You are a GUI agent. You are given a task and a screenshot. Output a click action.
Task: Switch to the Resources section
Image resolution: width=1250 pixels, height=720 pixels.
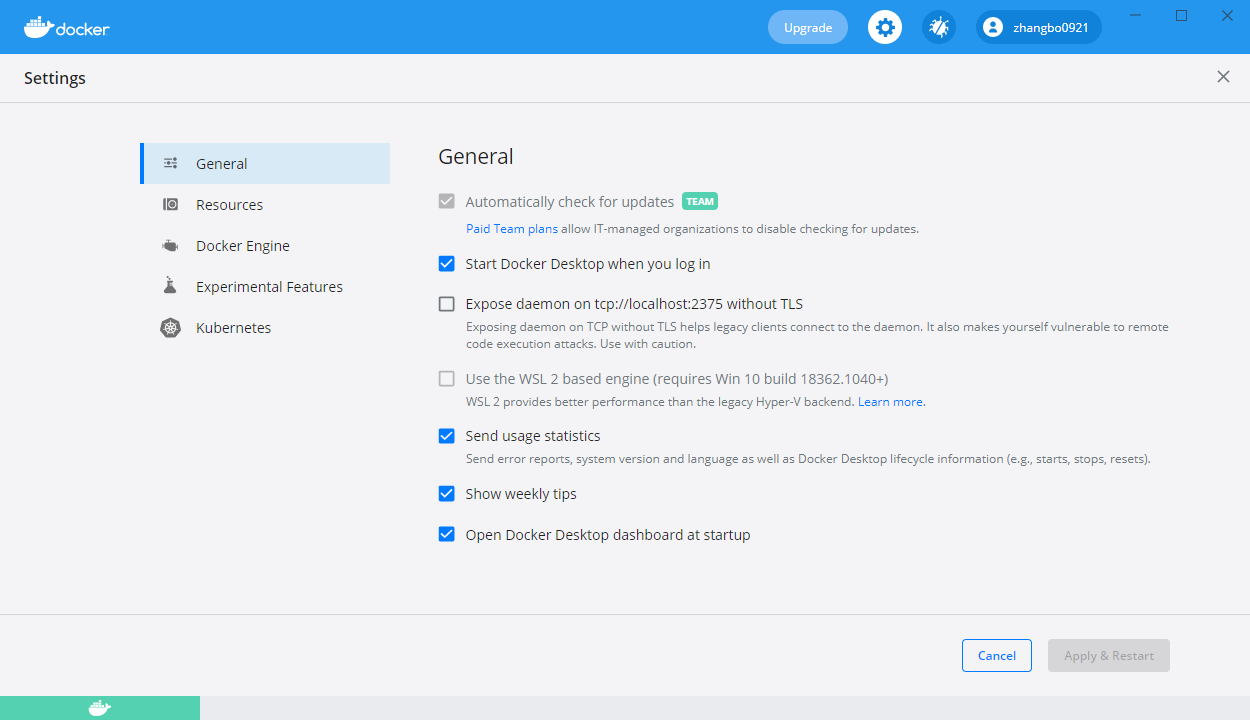[265, 204]
